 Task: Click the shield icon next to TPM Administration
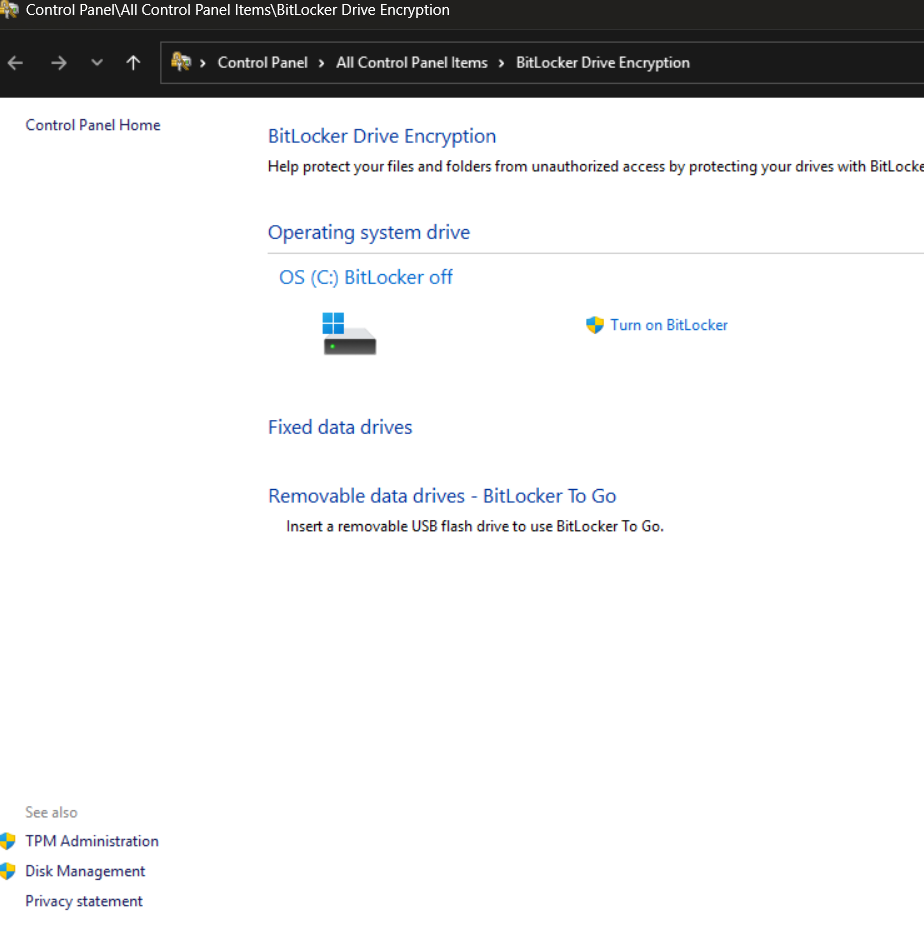click(8, 841)
